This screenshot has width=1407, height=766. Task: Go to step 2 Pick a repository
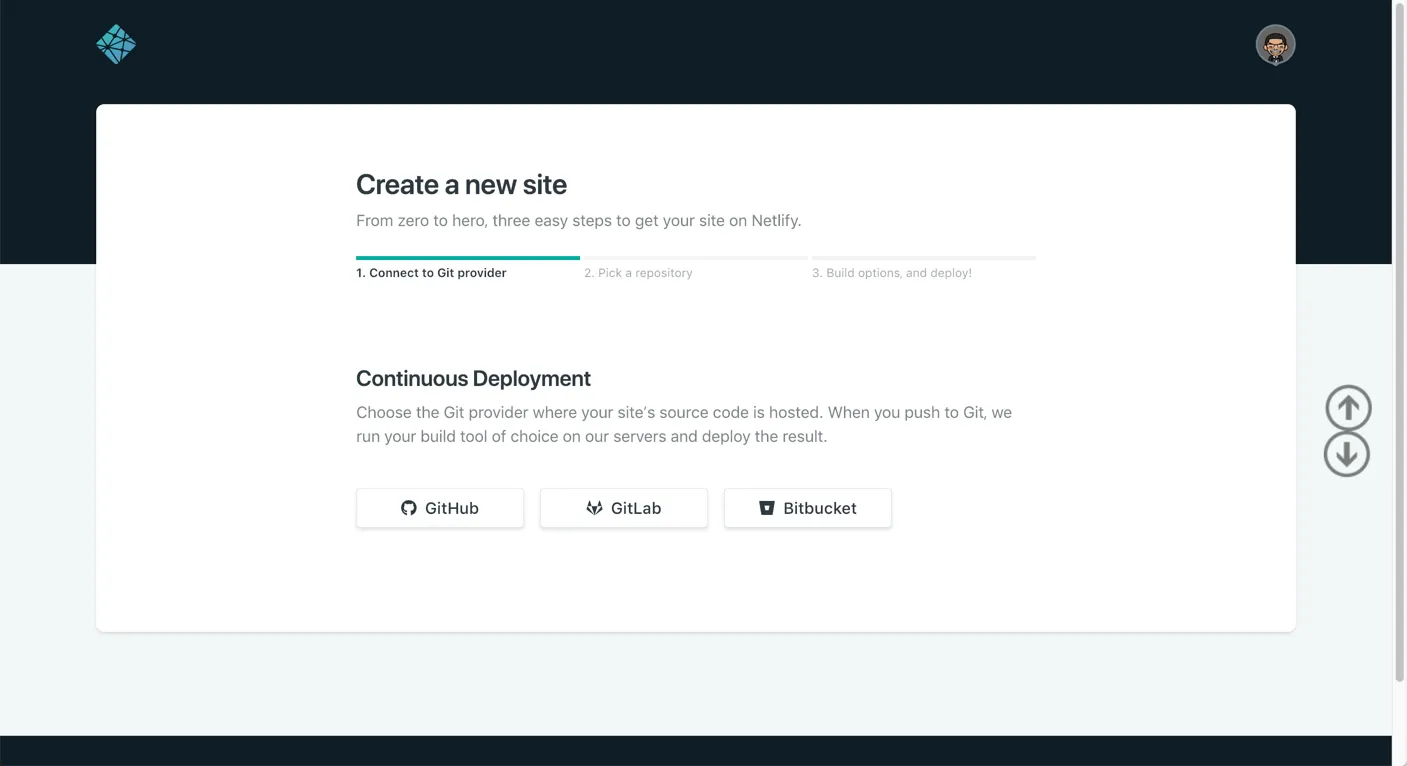pyautogui.click(x=638, y=273)
